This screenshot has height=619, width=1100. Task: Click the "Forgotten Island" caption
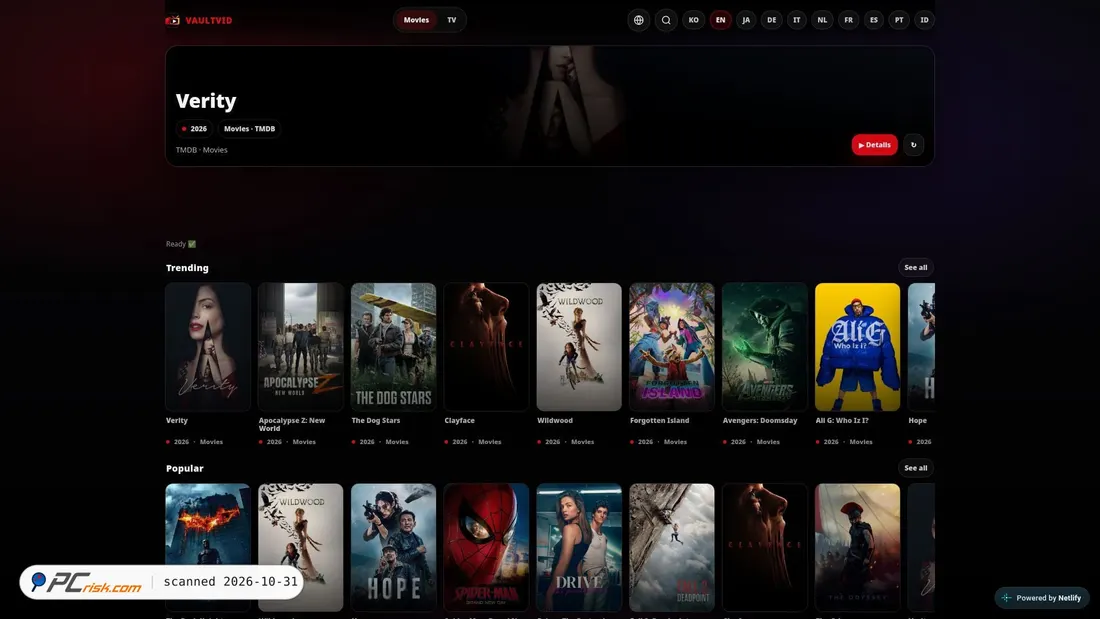point(659,420)
